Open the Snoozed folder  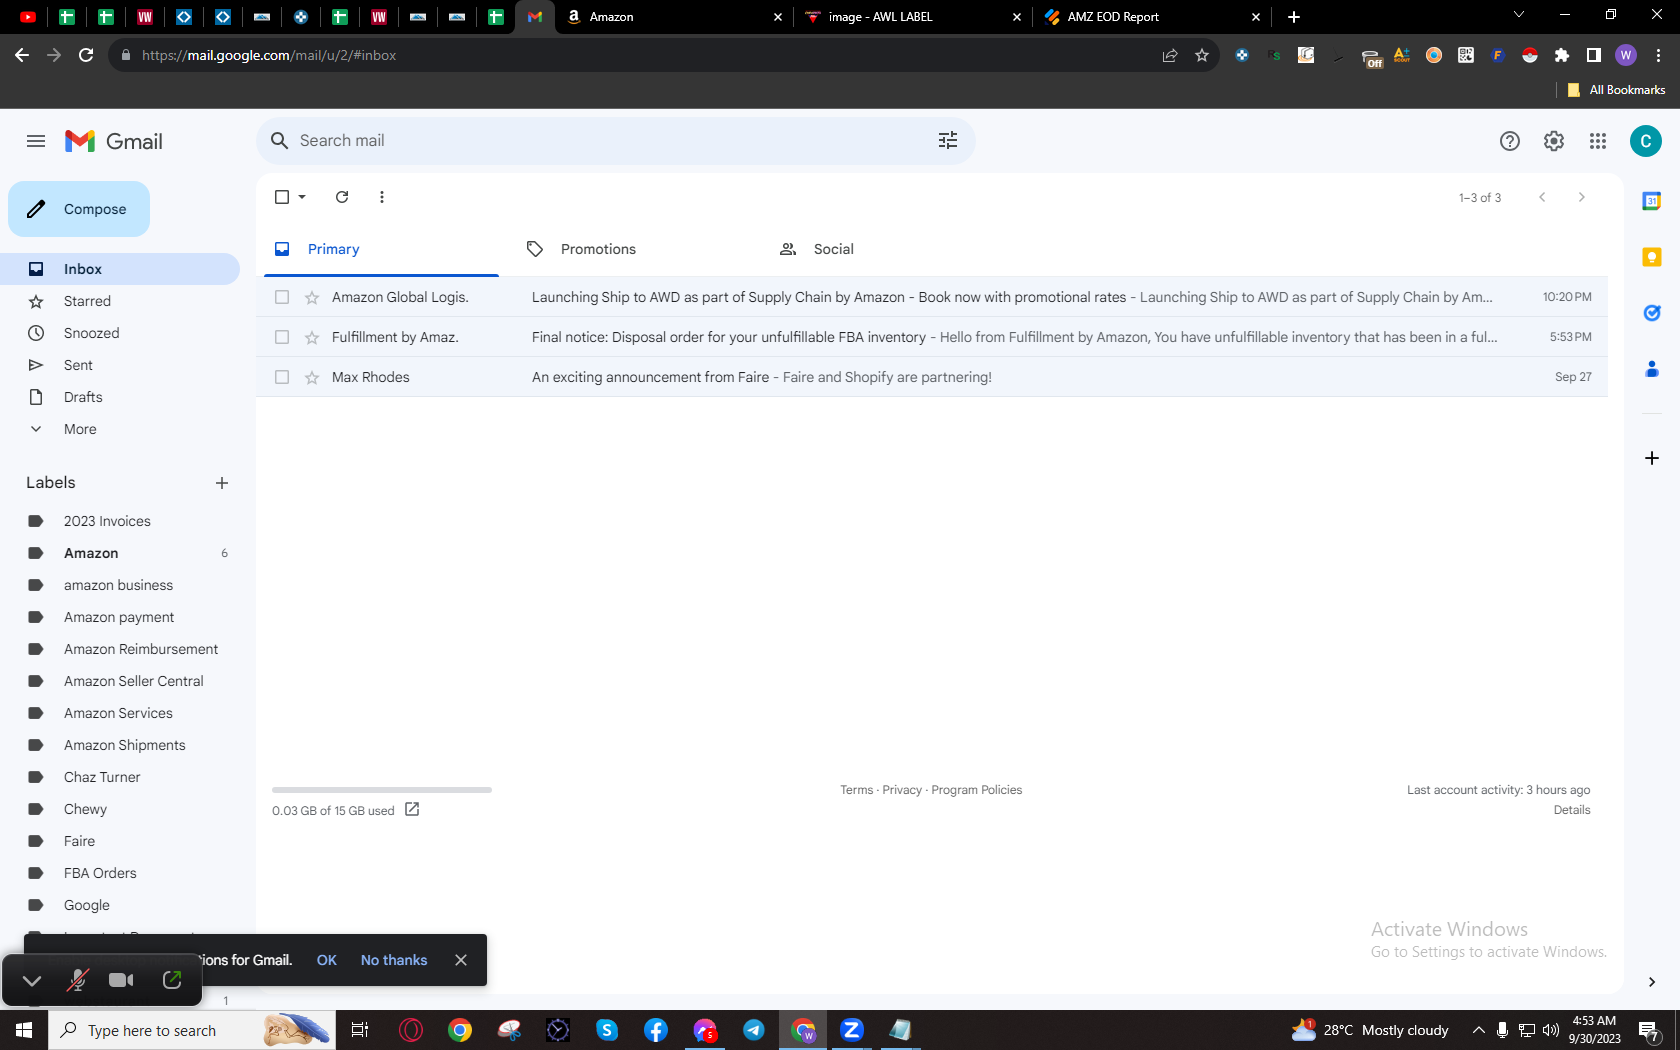point(120,333)
